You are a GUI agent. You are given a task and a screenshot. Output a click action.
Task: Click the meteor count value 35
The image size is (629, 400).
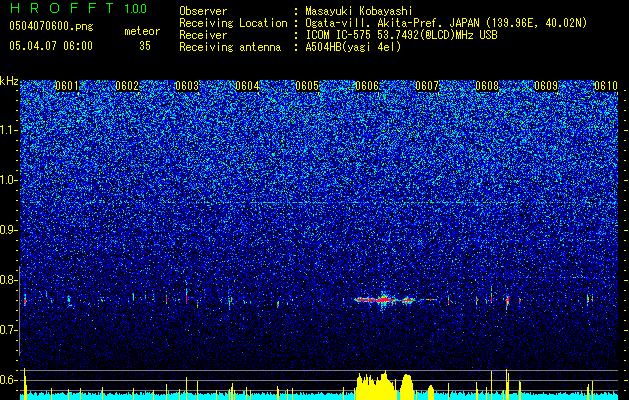pos(145,46)
